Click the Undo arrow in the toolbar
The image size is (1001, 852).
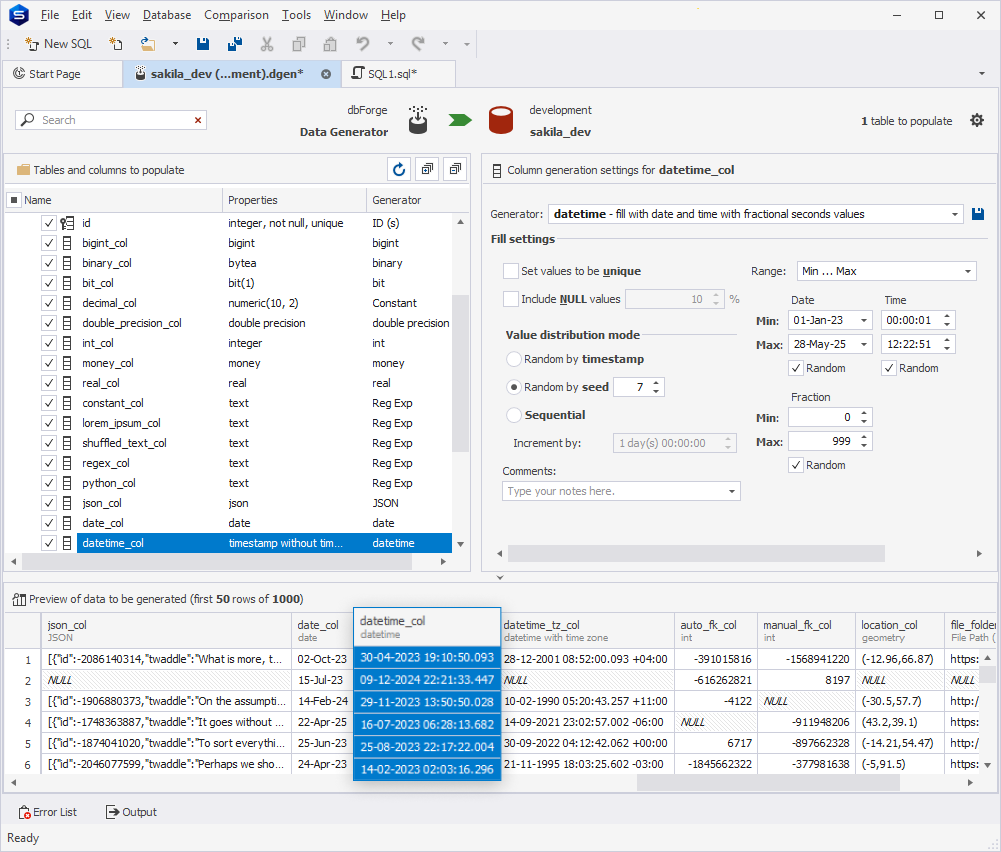click(x=363, y=44)
